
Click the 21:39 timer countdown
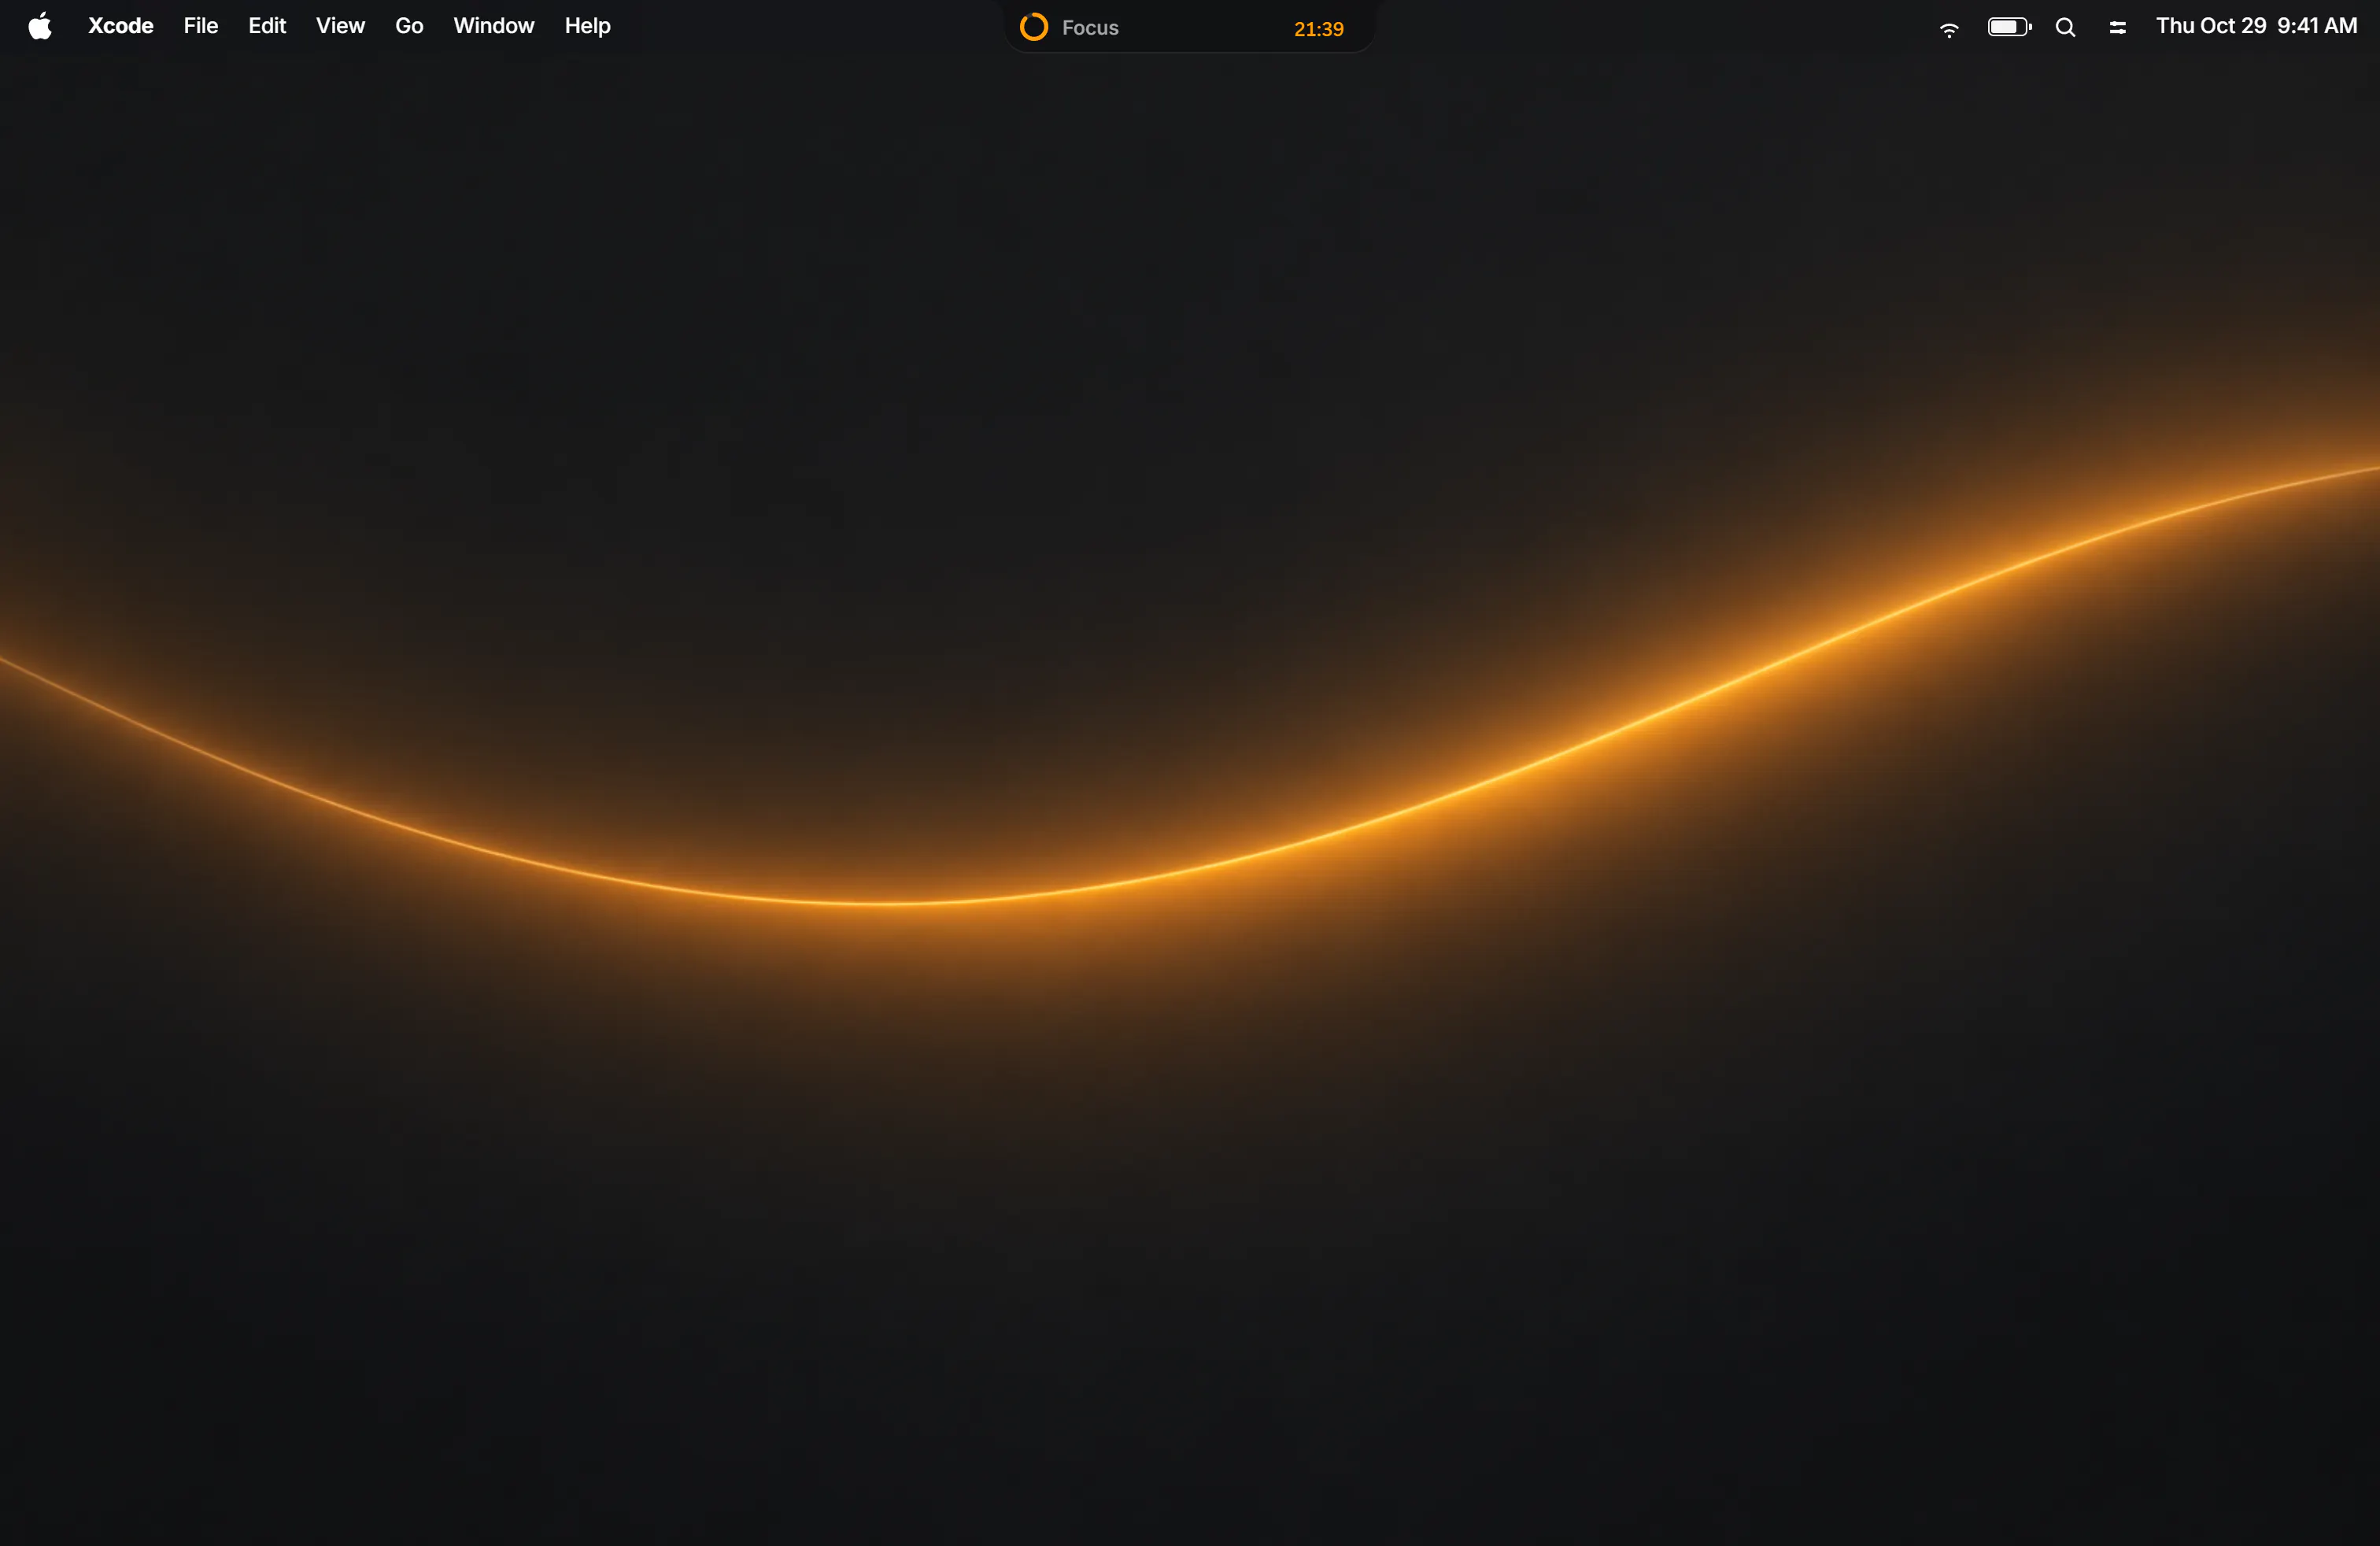tap(1318, 29)
